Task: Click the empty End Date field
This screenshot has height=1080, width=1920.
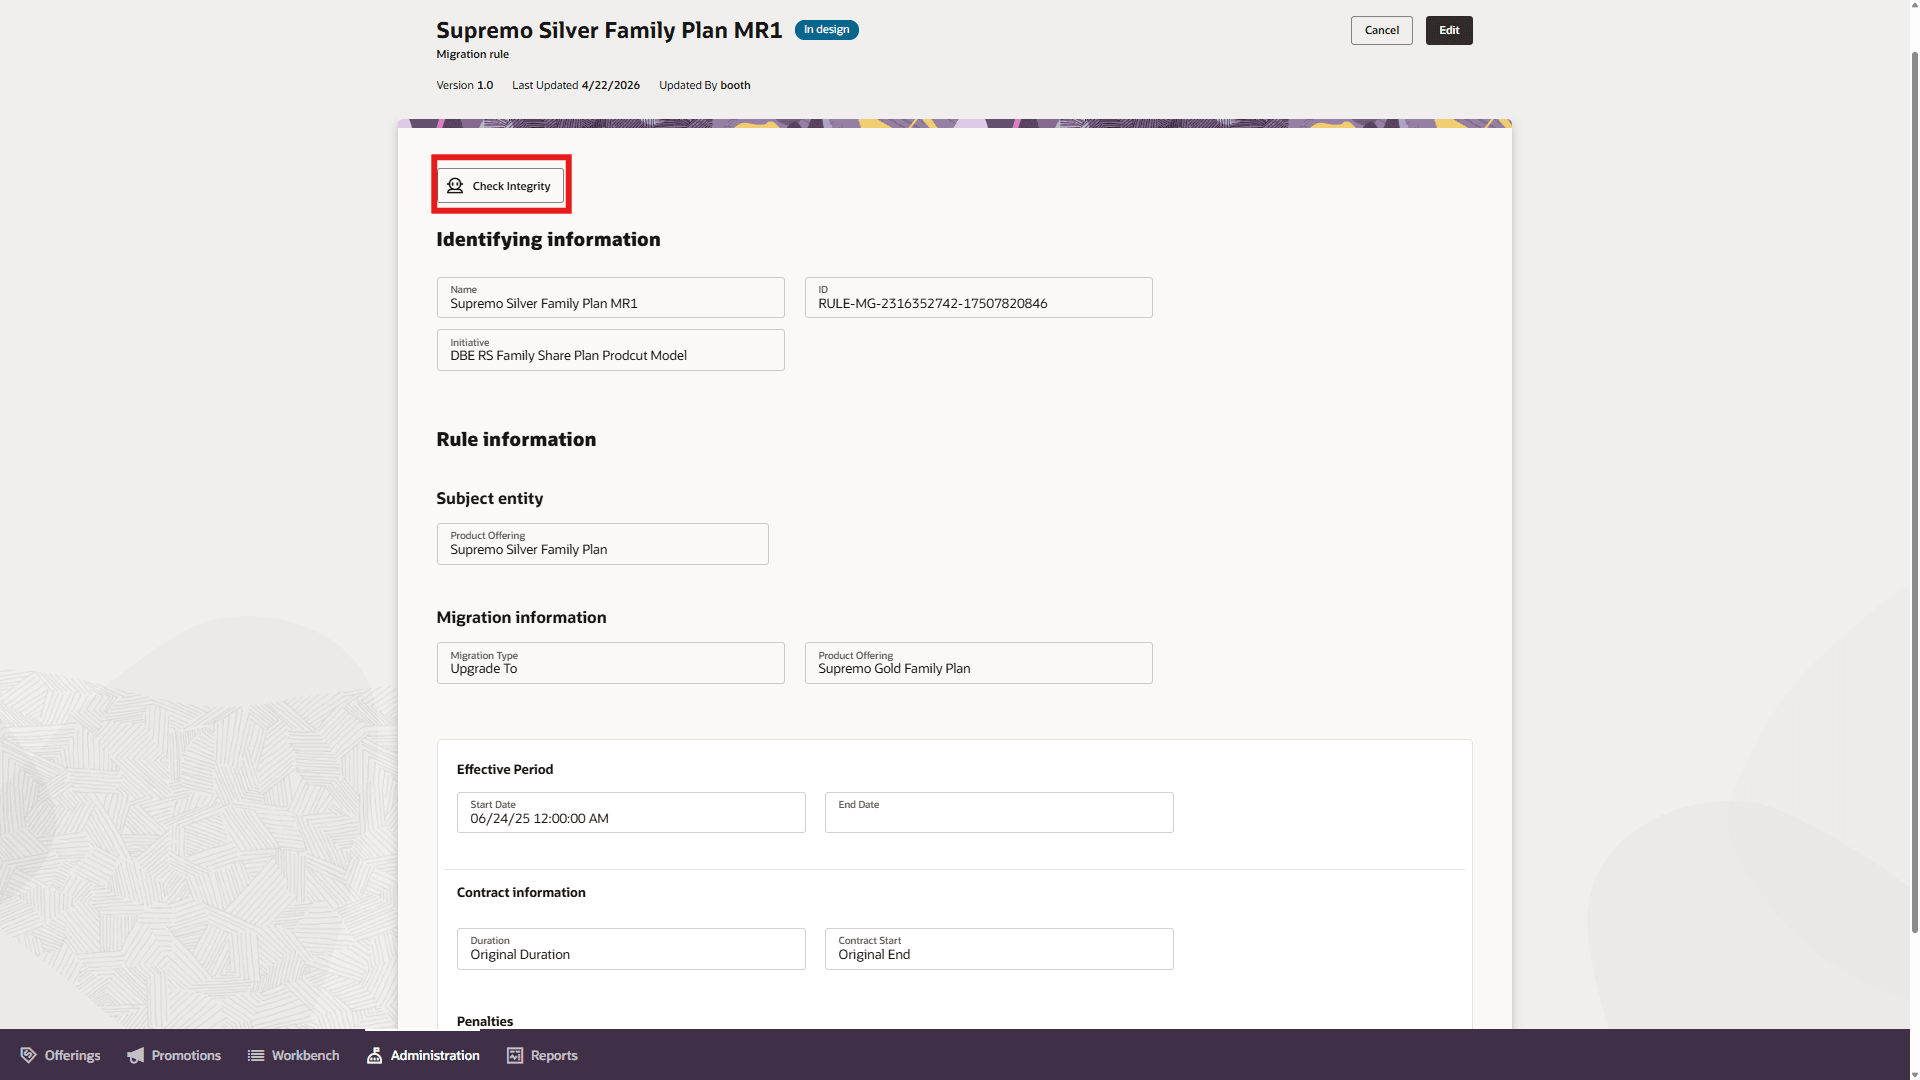Action: pos(999,812)
